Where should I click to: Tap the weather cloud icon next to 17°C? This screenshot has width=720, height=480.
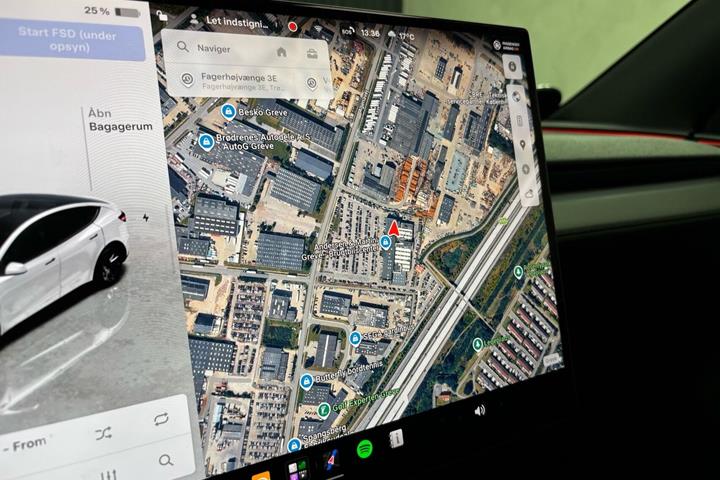coord(391,34)
